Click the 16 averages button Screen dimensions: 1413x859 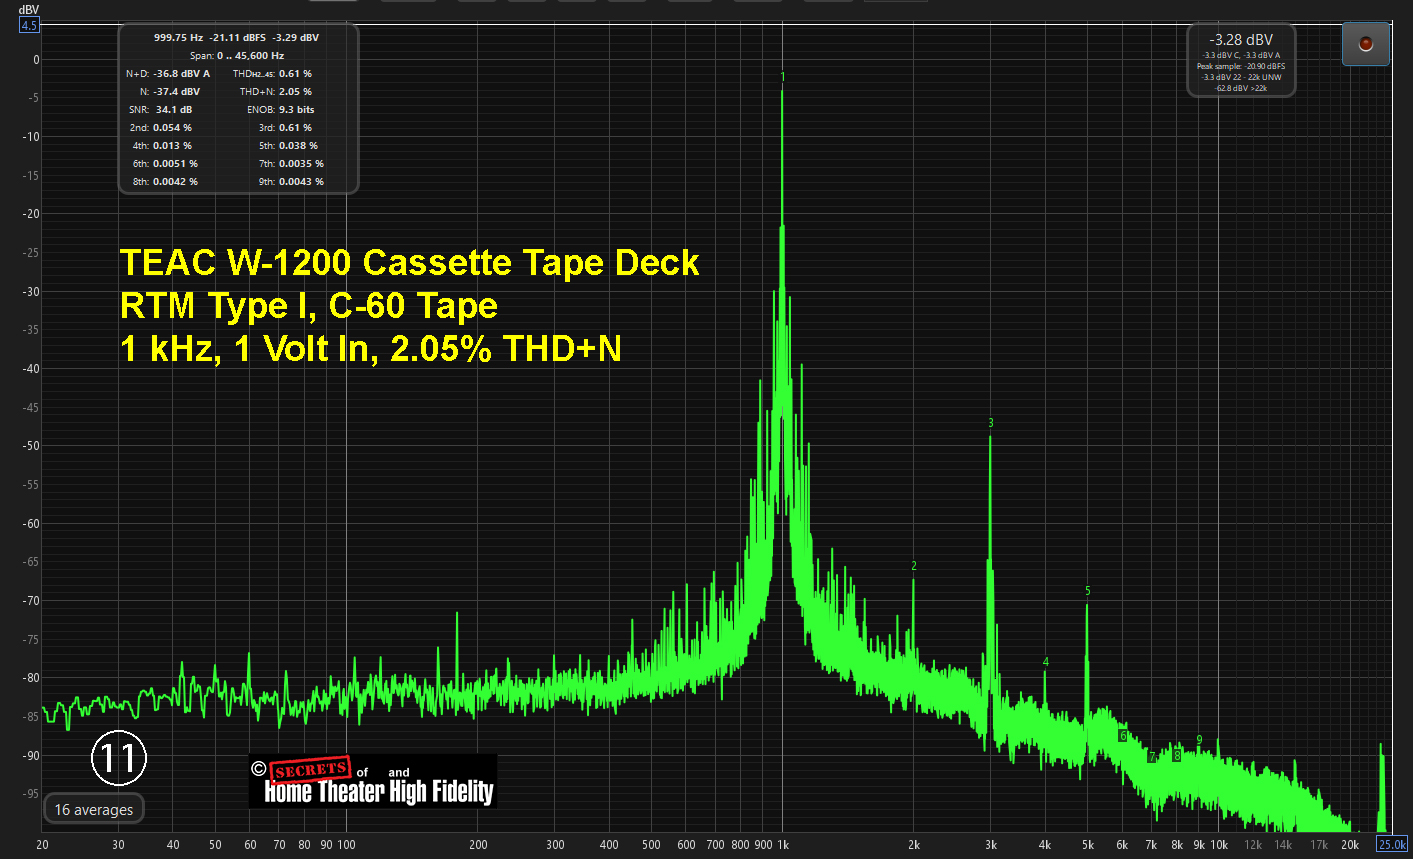[94, 809]
